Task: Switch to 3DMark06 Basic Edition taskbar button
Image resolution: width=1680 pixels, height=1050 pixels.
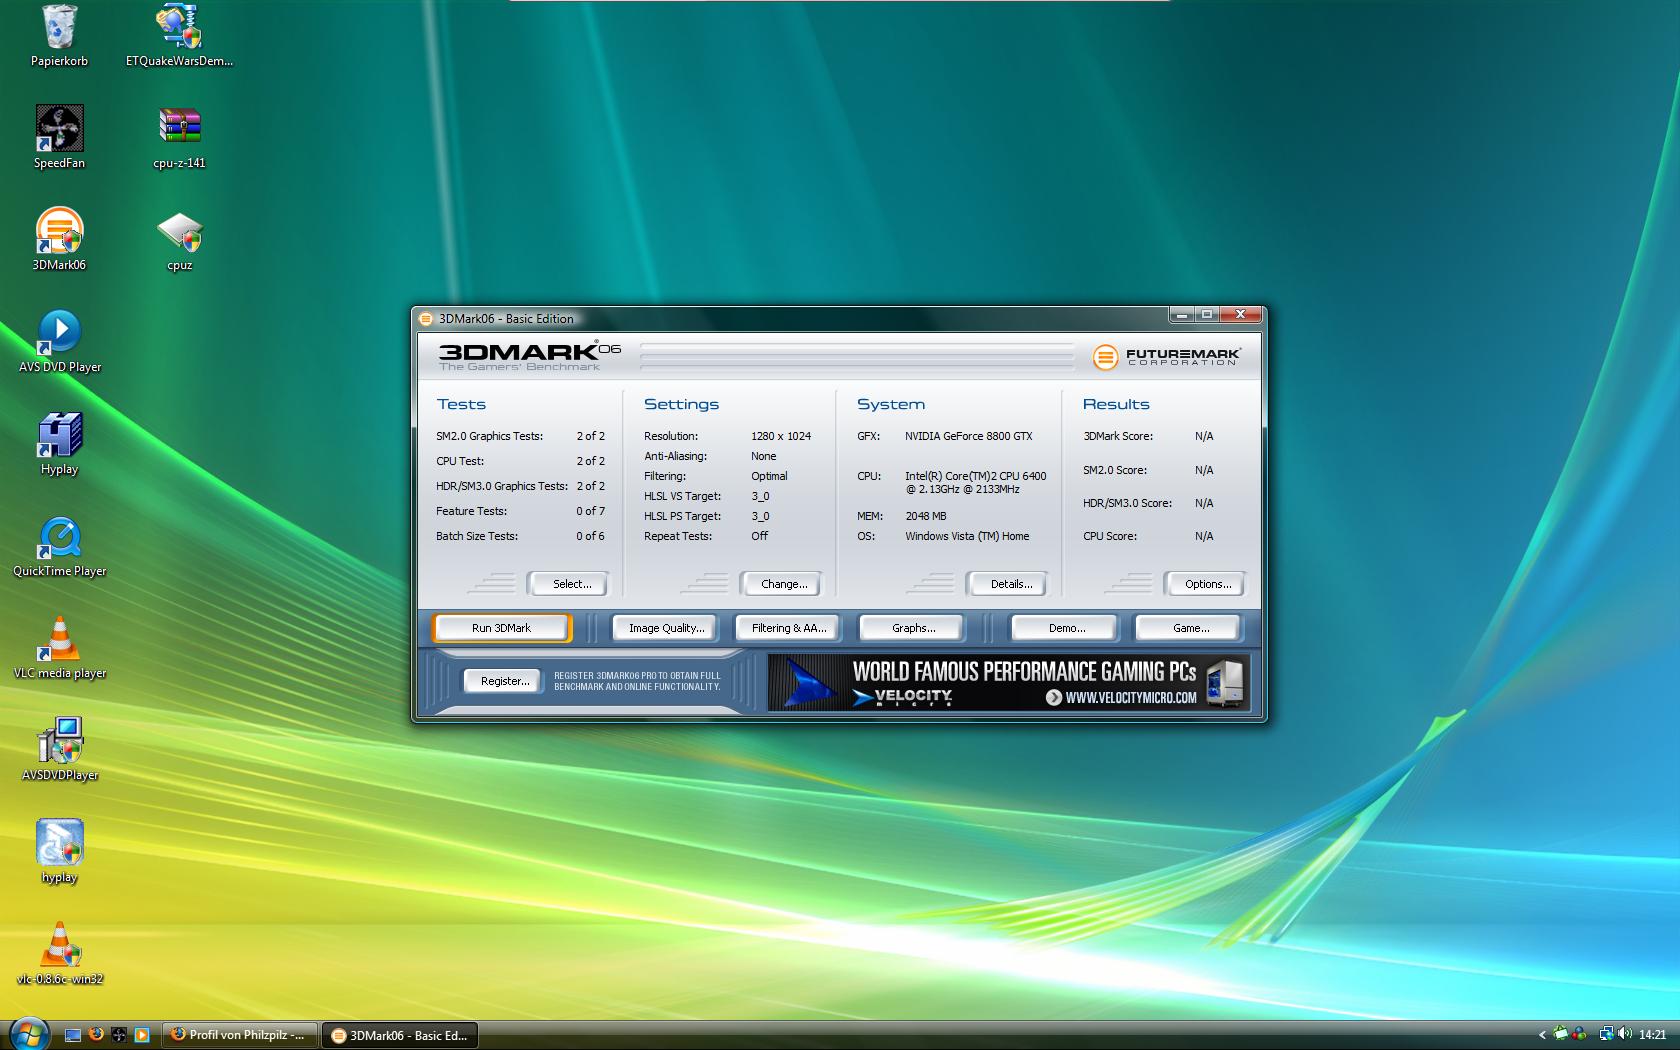Action: (x=400, y=1035)
